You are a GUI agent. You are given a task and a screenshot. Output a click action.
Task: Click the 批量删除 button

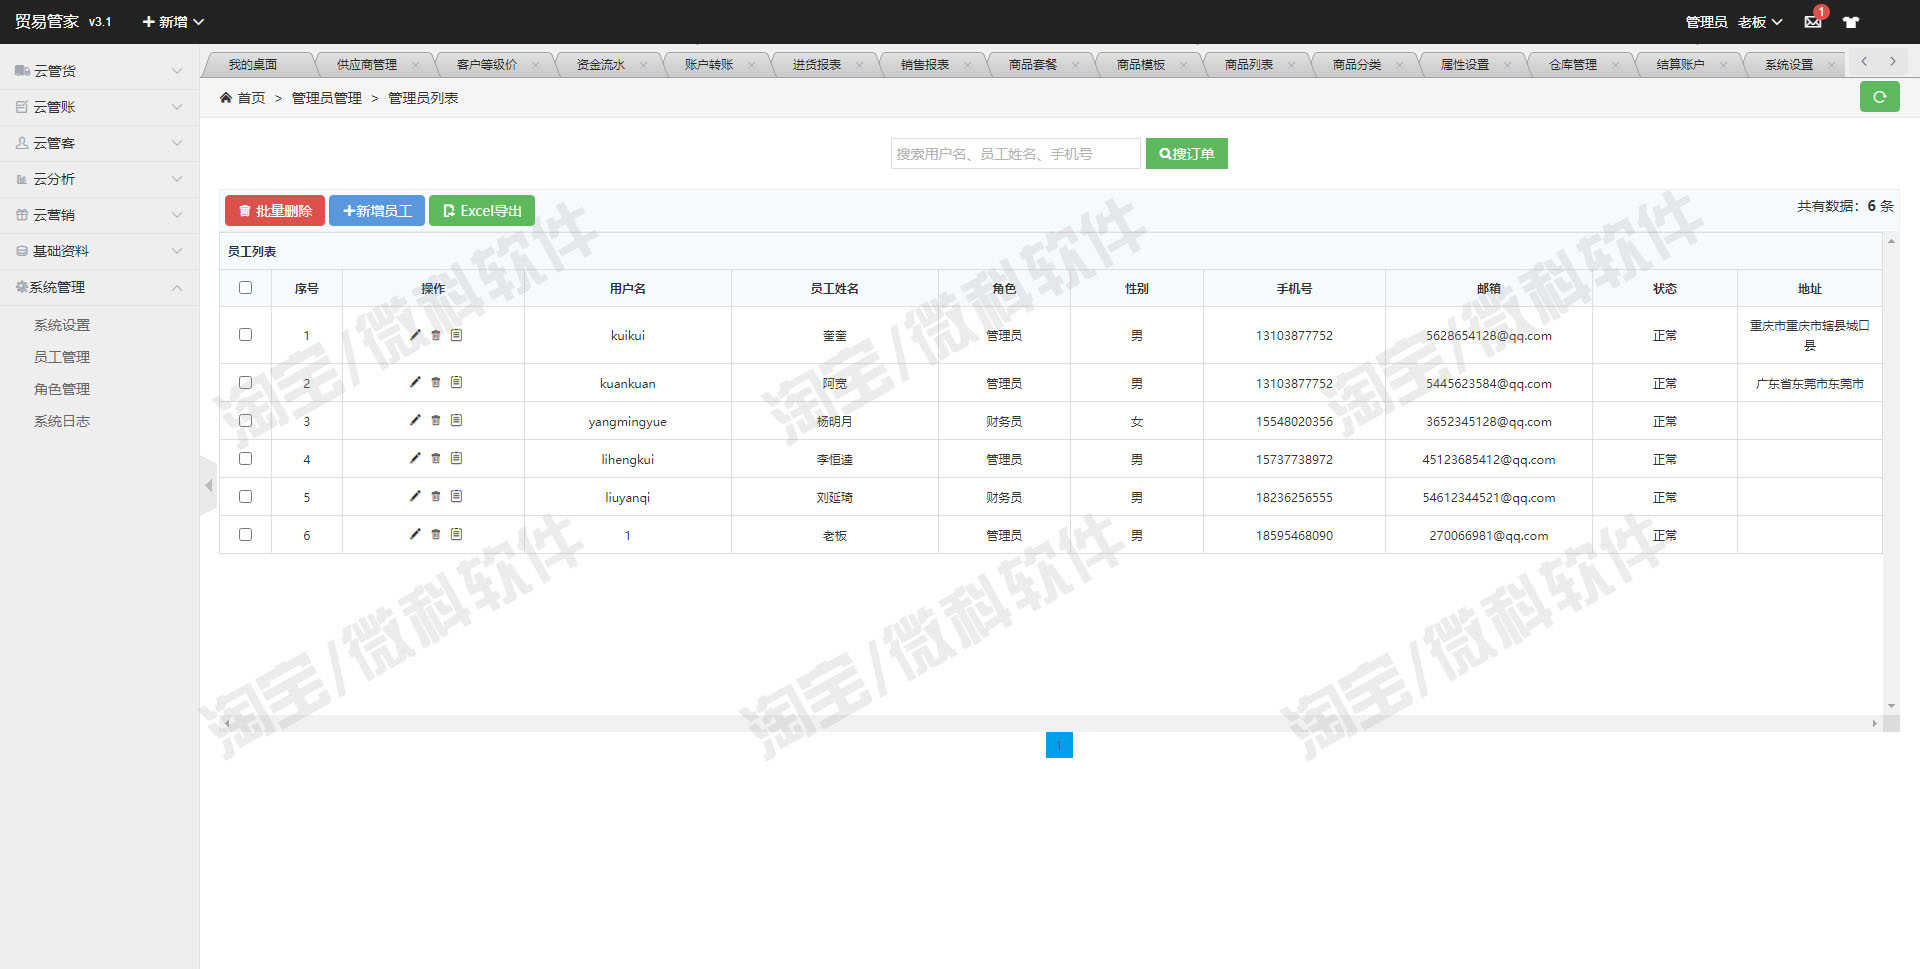pos(275,211)
